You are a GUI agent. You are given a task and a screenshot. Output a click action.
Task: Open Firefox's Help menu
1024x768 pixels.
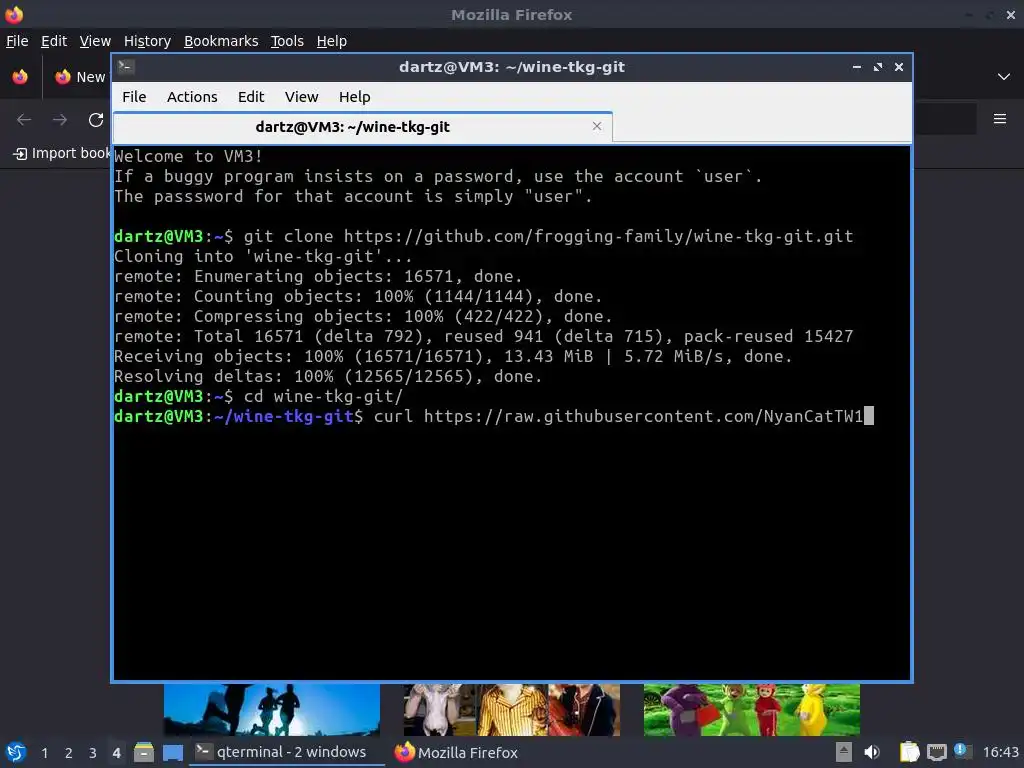coord(332,41)
